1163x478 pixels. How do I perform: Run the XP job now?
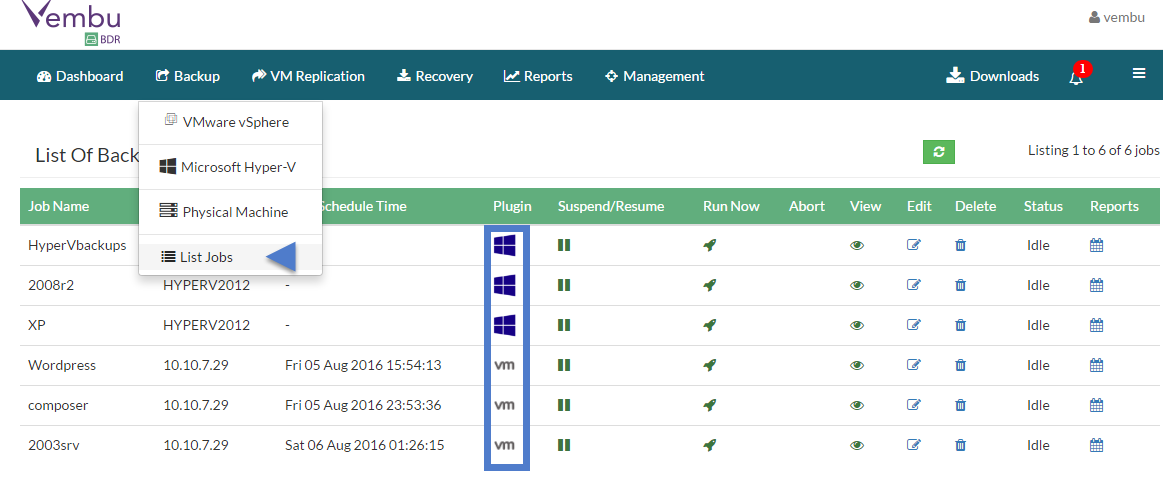tap(710, 325)
